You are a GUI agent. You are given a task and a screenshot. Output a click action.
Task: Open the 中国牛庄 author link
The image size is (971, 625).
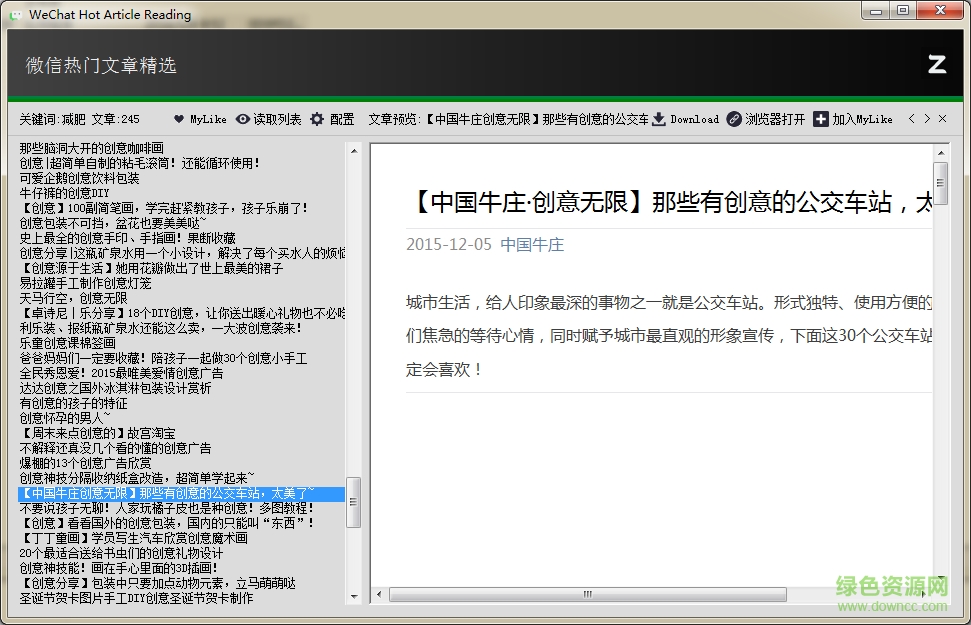pyautogui.click(x=531, y=243)
